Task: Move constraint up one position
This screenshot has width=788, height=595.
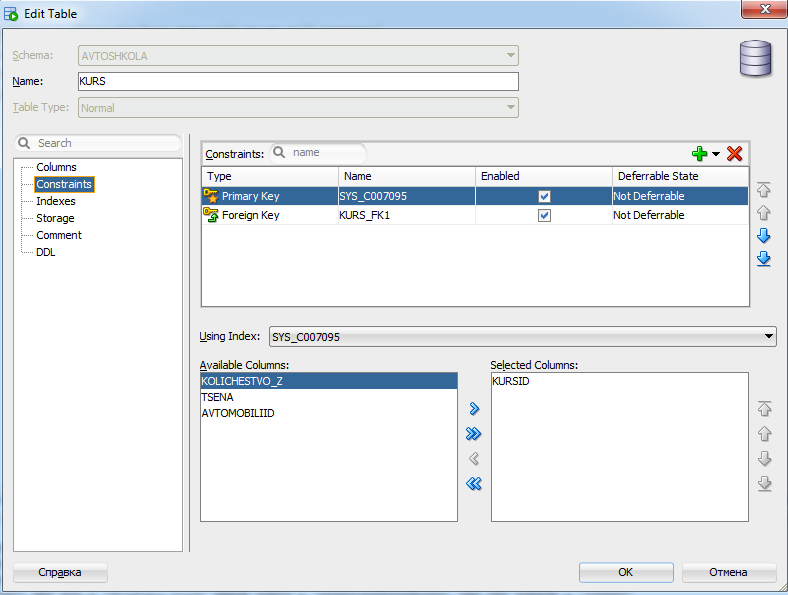Action: pos(763,213)
